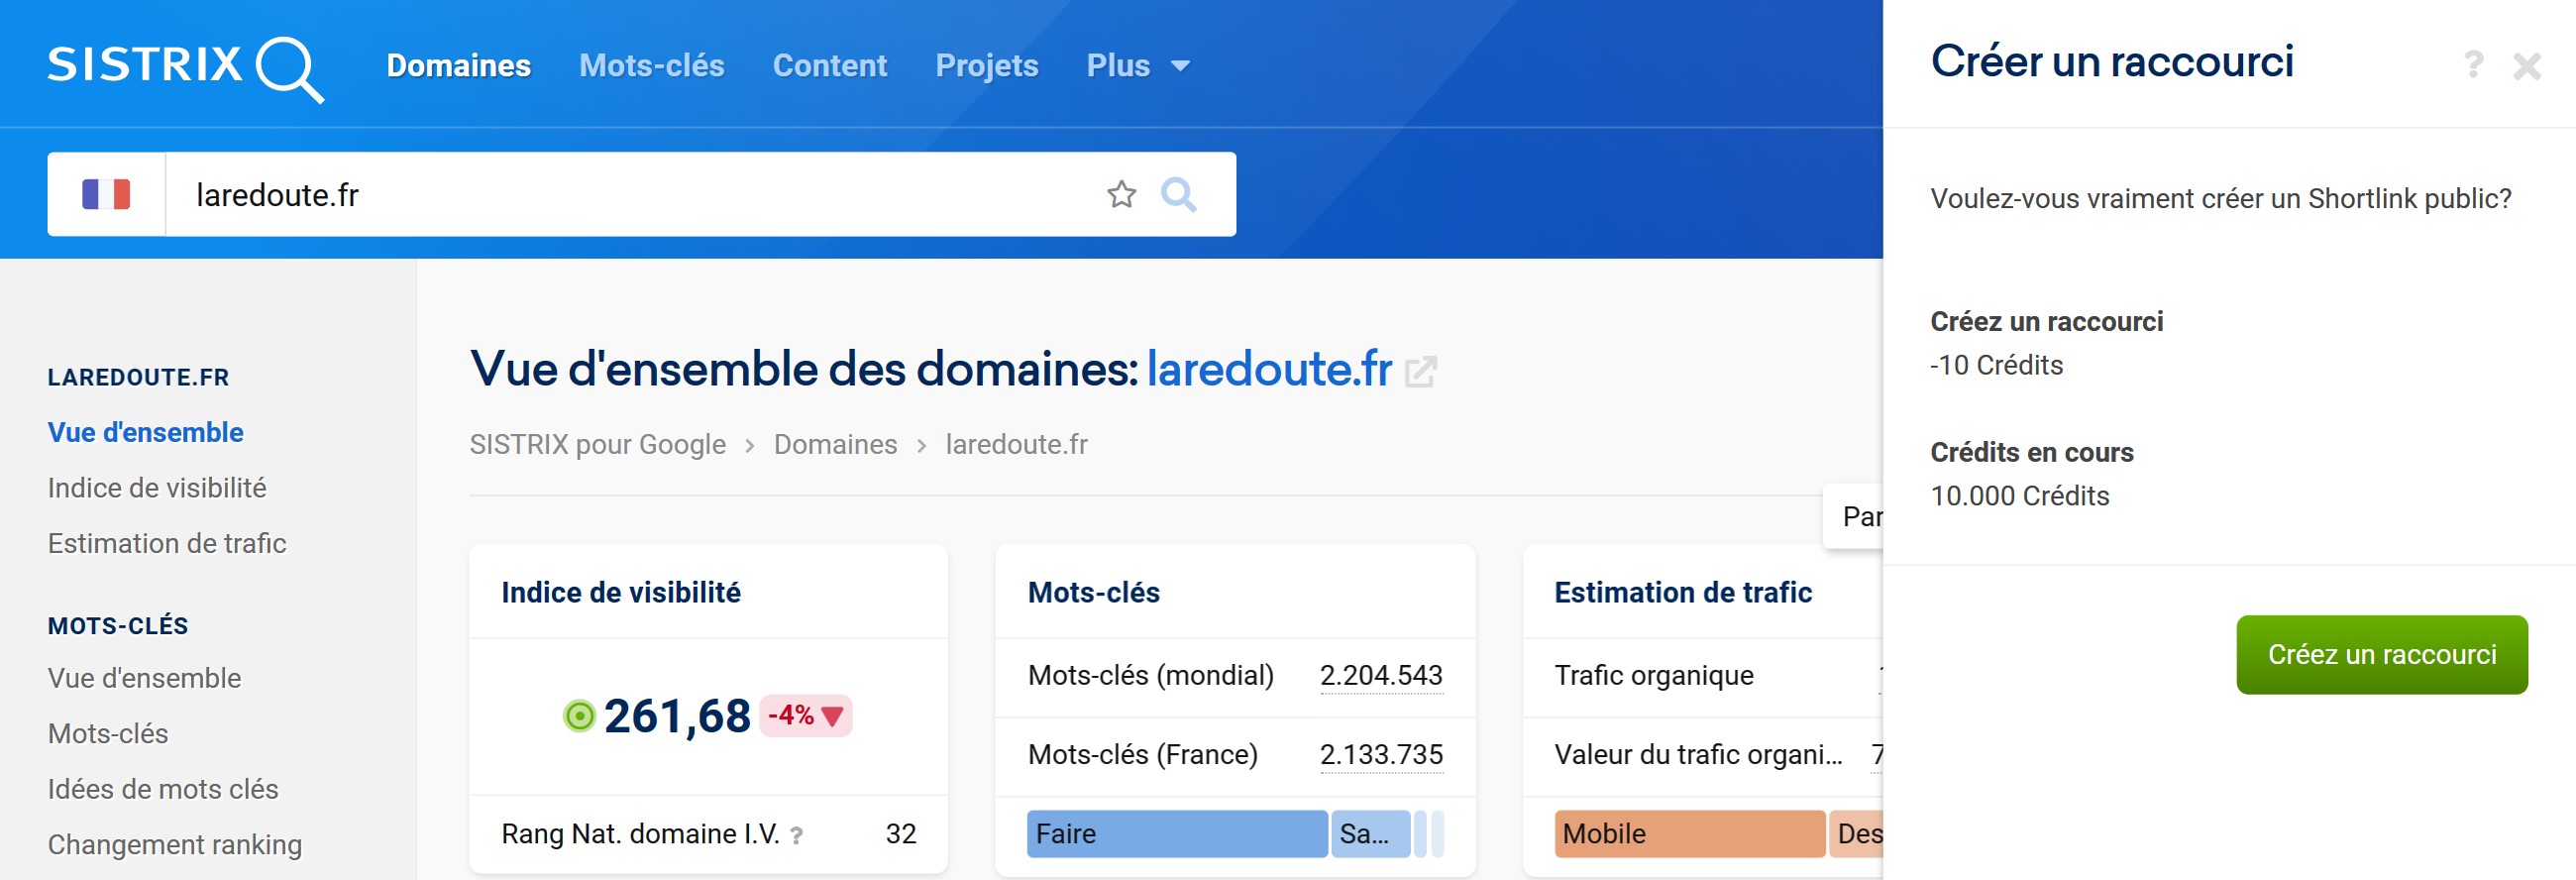Open the Projets tab
This screenshot has width=2576, height=880.
coord(986,66)
